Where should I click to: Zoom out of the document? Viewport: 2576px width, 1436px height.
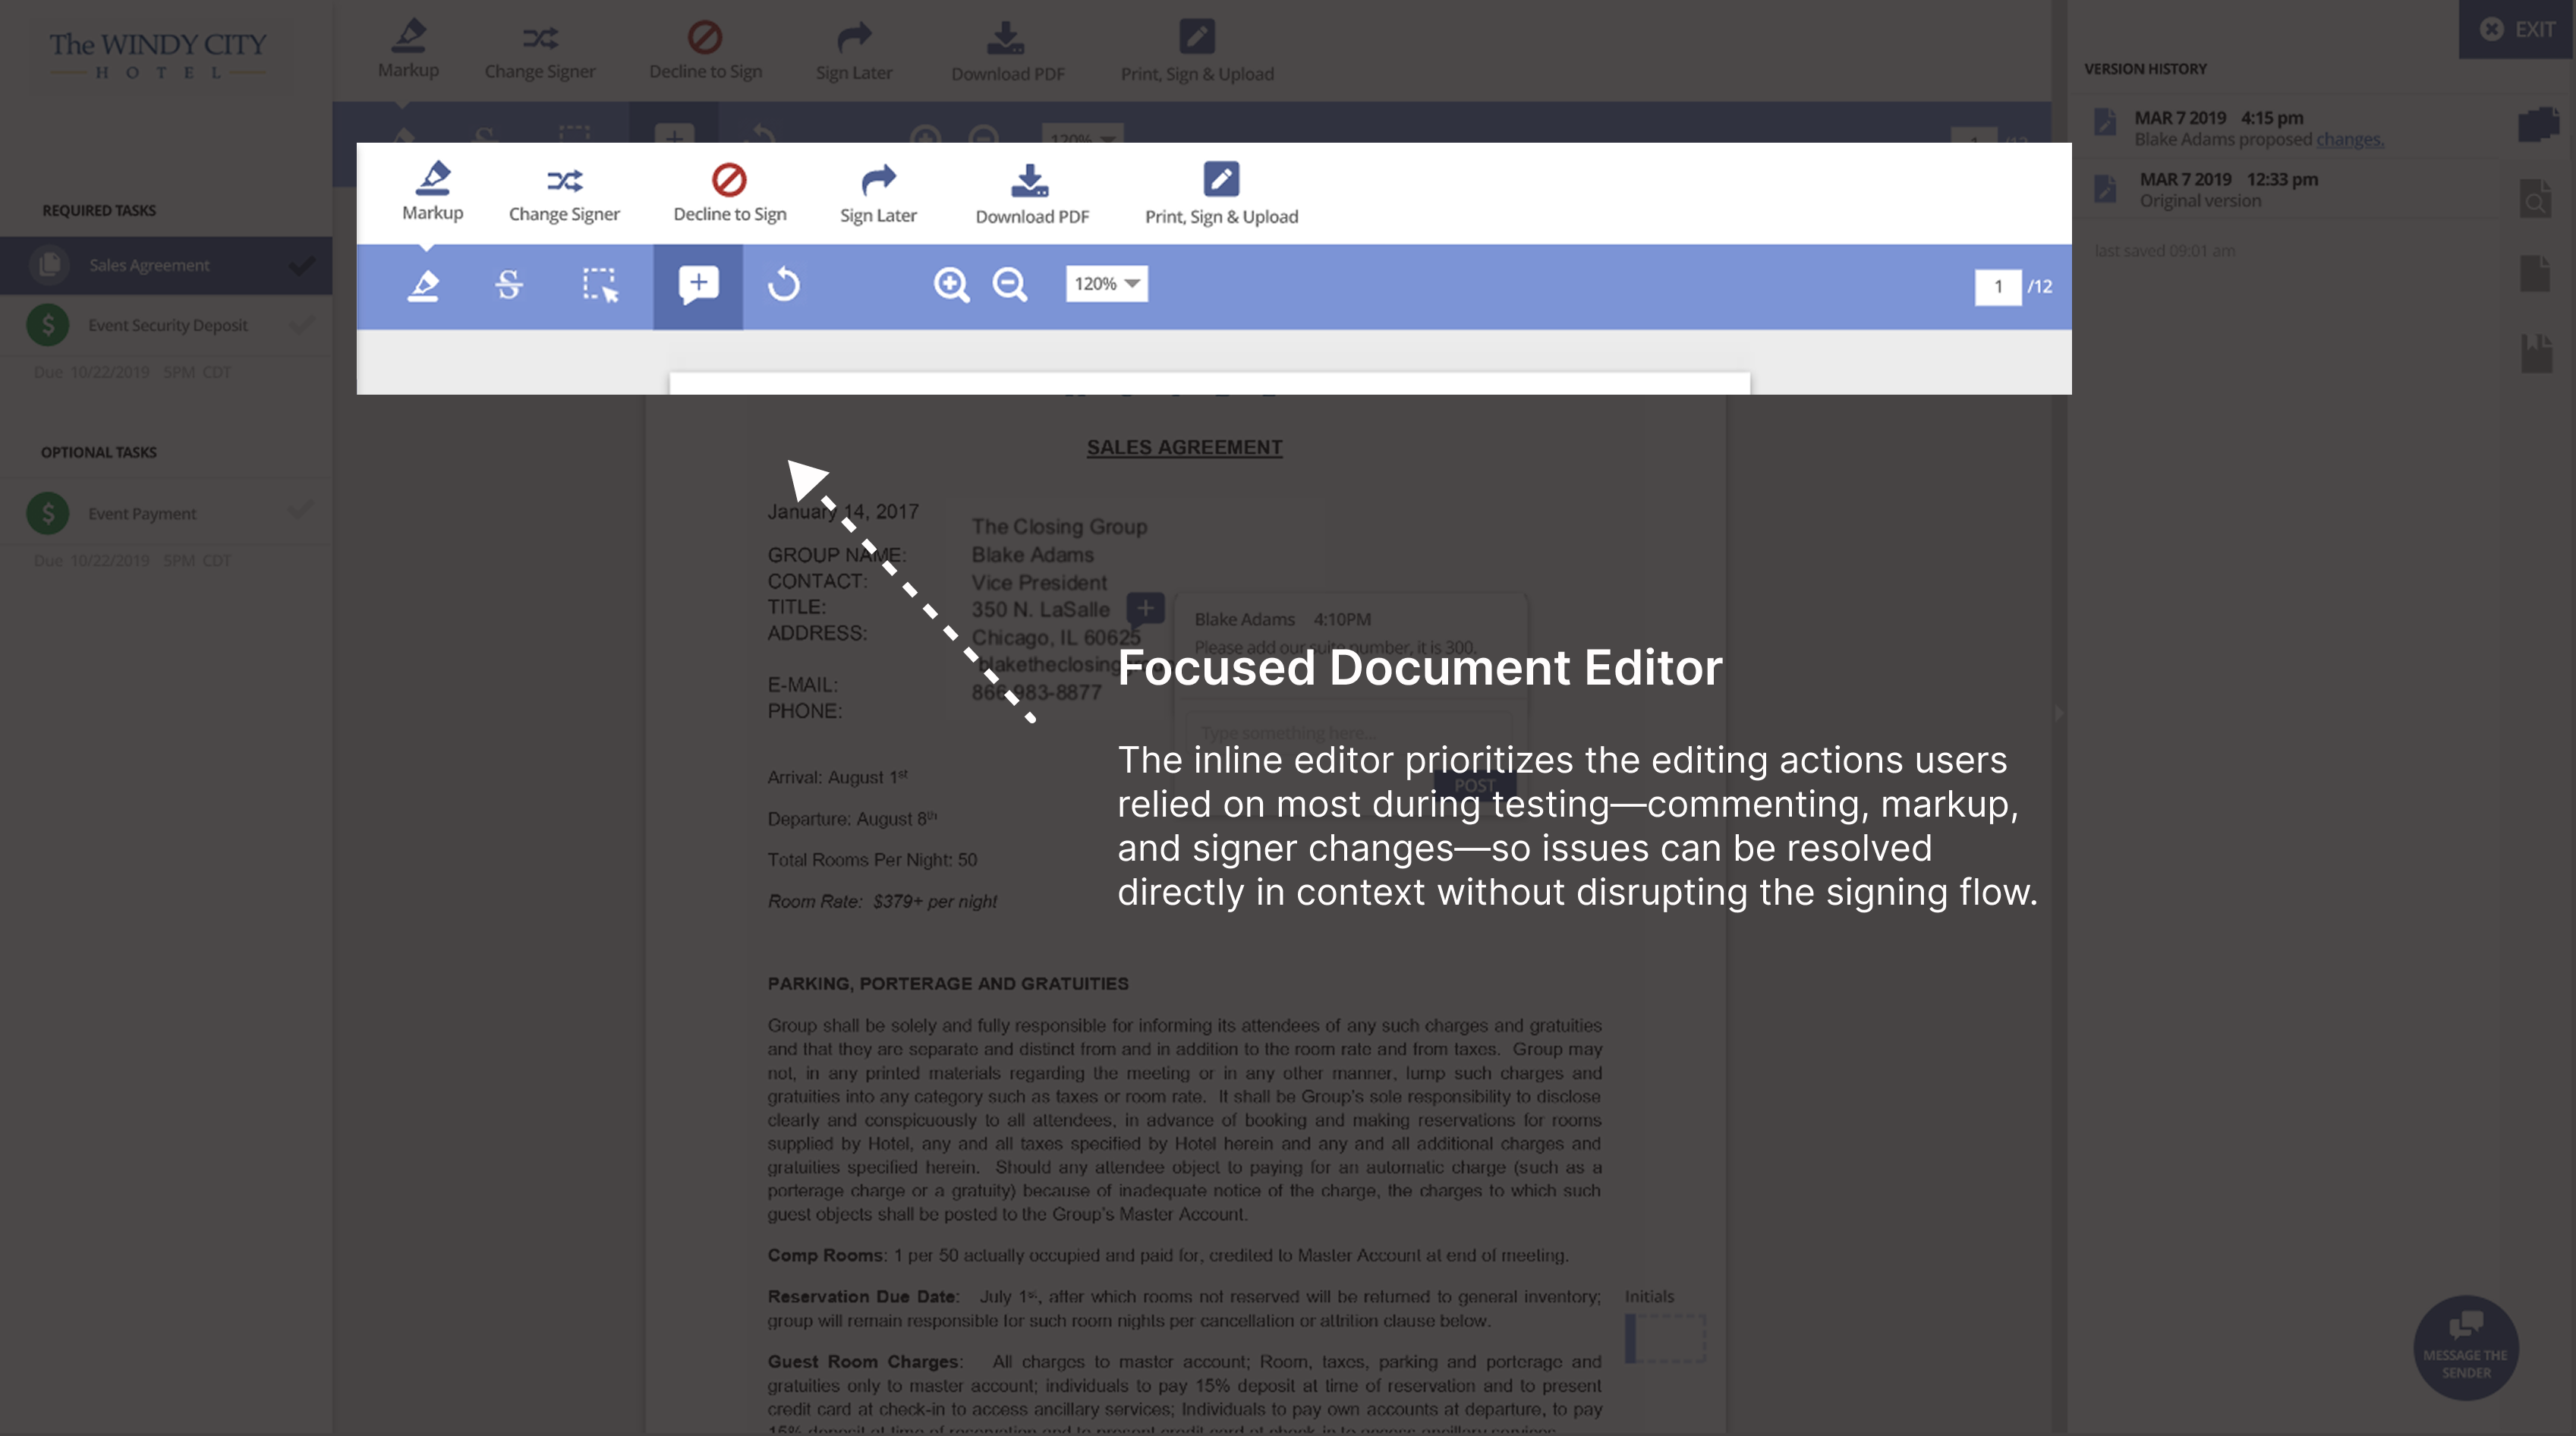(x=1010, y=285)
